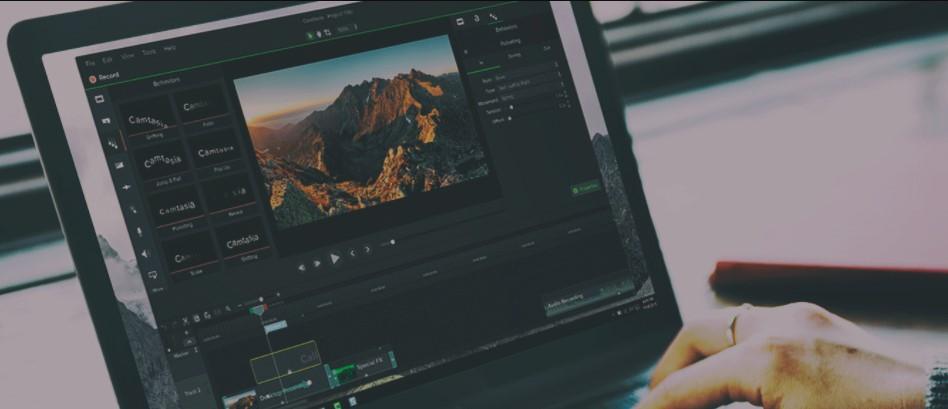948x409 pixels.
Task: Open the canvas zoom level dropdown
Action: tap(345, 28)
